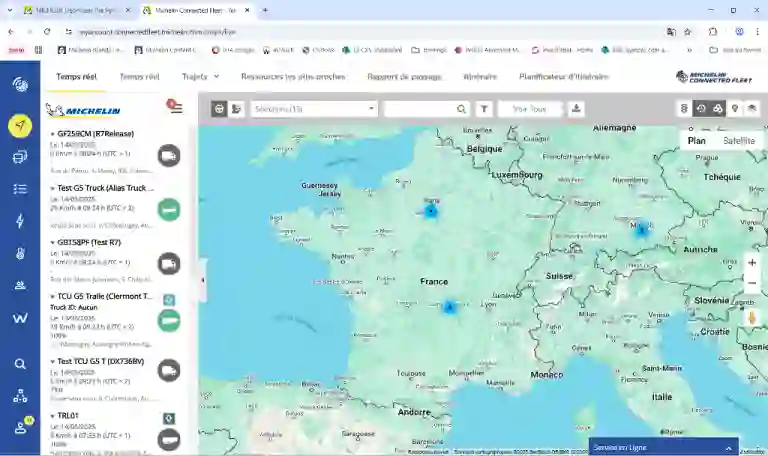Expand the Service en Ligne chat panel chevron

(728, 448)
